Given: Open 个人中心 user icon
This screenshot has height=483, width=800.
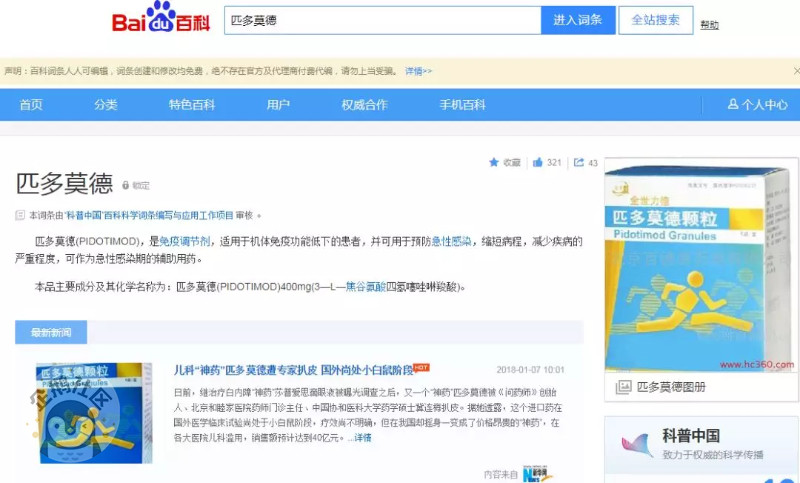Looking at the screenshot, I should point(733,104).
